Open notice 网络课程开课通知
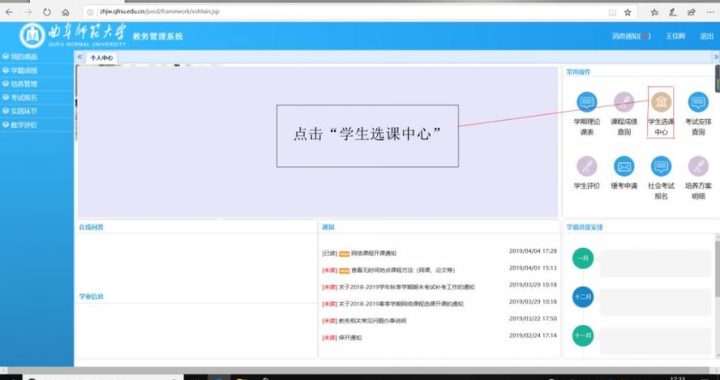Image resolution: width=720 pixels, height=380 pixels. (x=374, y=253)
